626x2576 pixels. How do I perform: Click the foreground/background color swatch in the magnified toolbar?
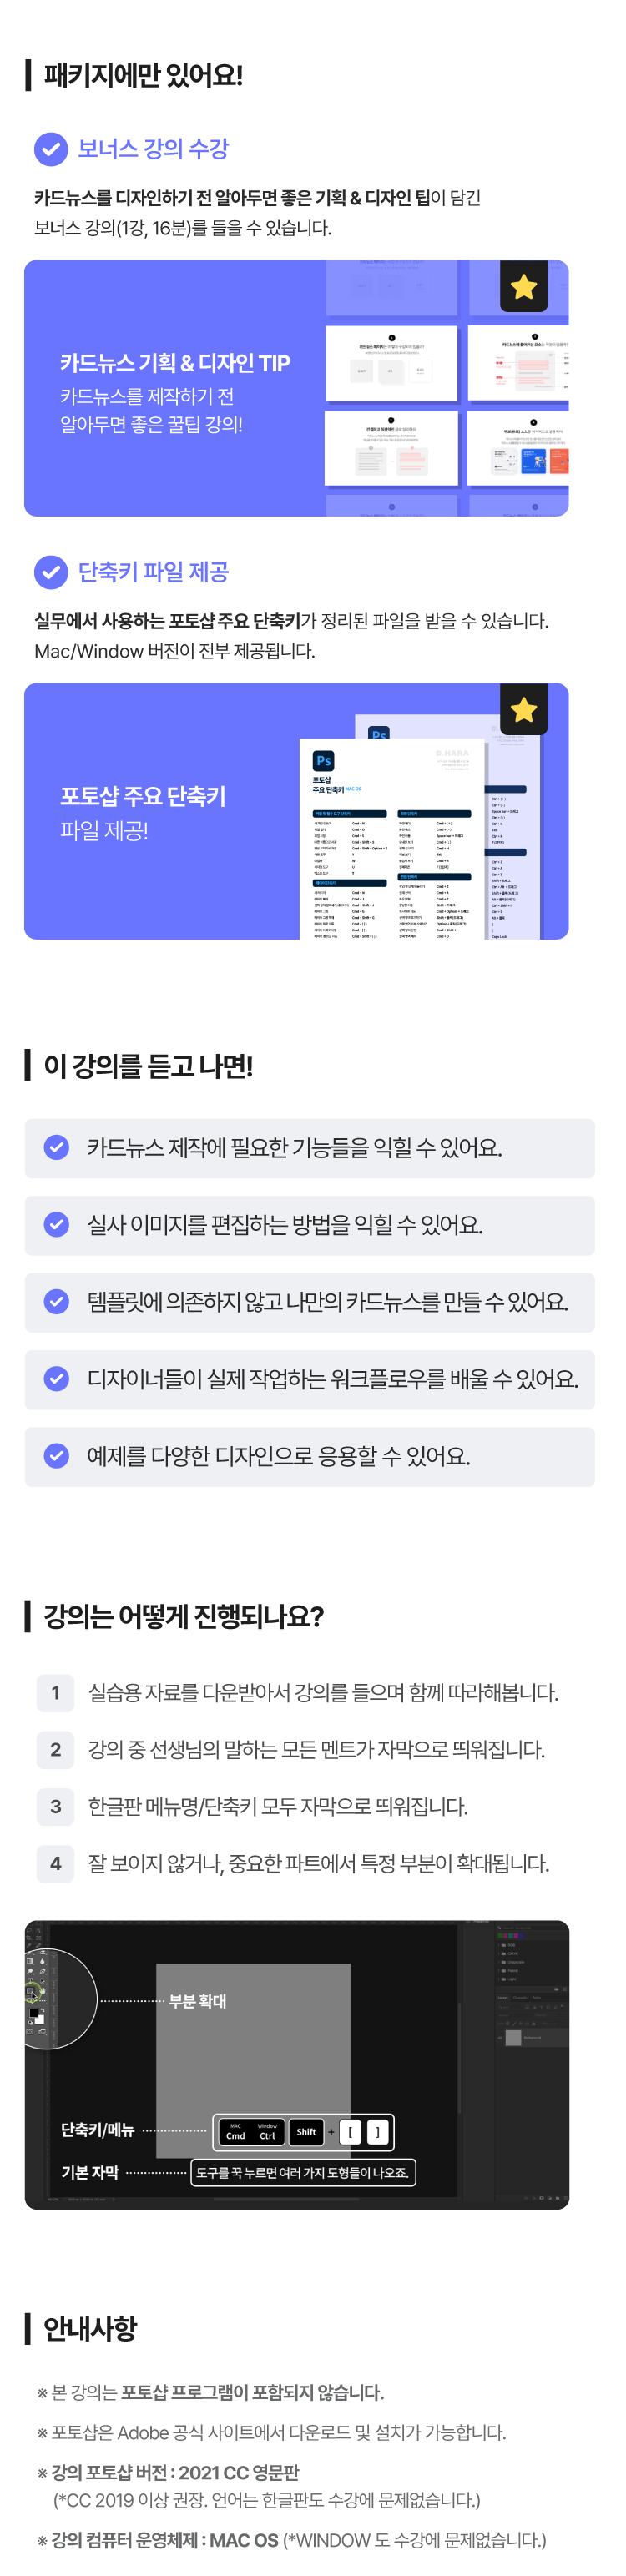click(36, 2015)
